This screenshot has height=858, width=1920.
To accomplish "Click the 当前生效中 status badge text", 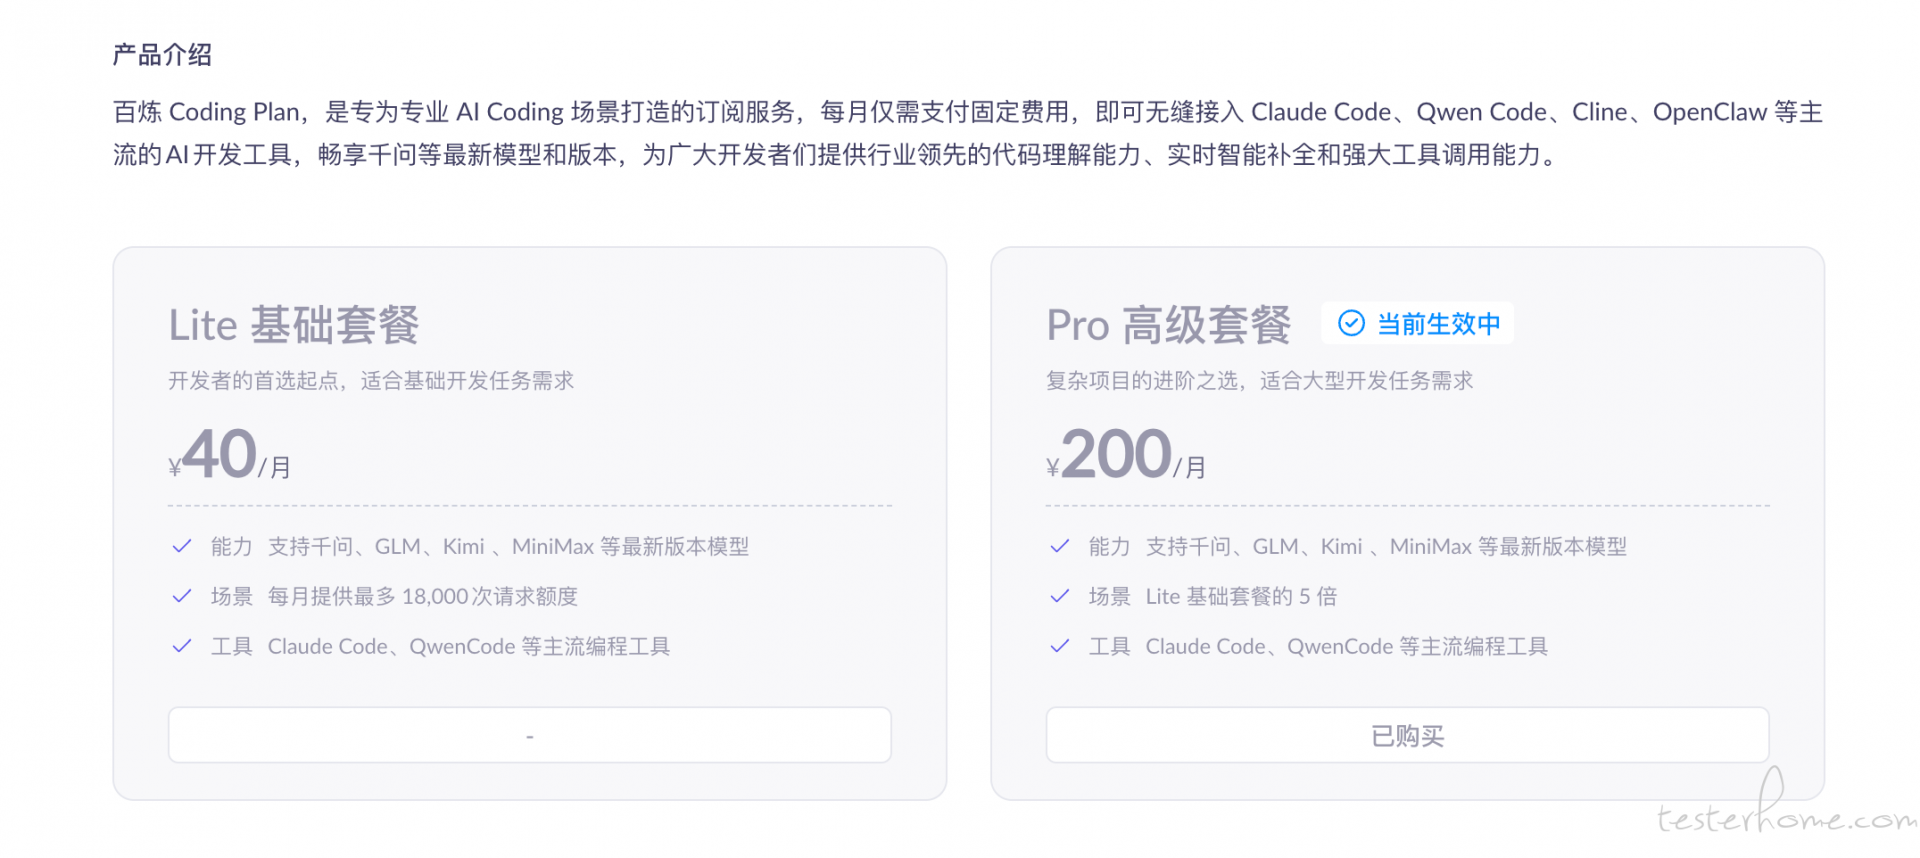I will click(x=1438, y=324).
